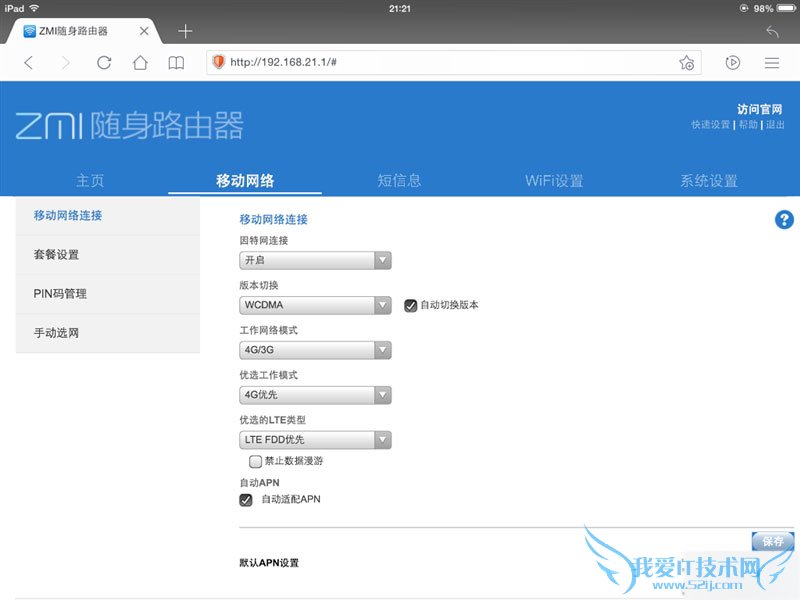Select PIN码管理 in the sidebar
This screenshot has width=800, height=600.
coord(108,294)
